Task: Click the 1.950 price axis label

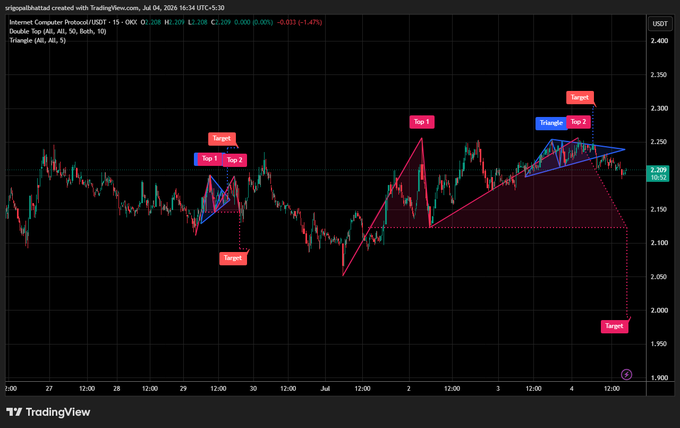Action: (x=659, y=344)
